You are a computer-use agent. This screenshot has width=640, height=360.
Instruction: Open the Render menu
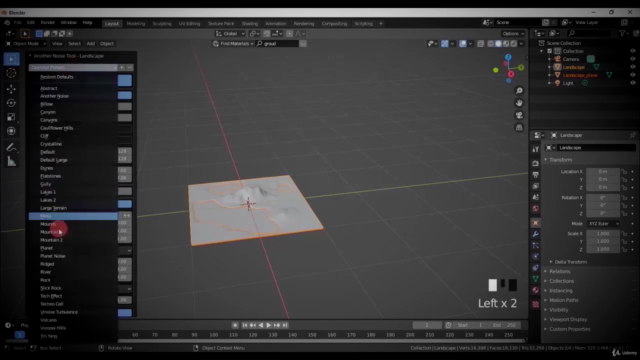[x=47, y=23]
